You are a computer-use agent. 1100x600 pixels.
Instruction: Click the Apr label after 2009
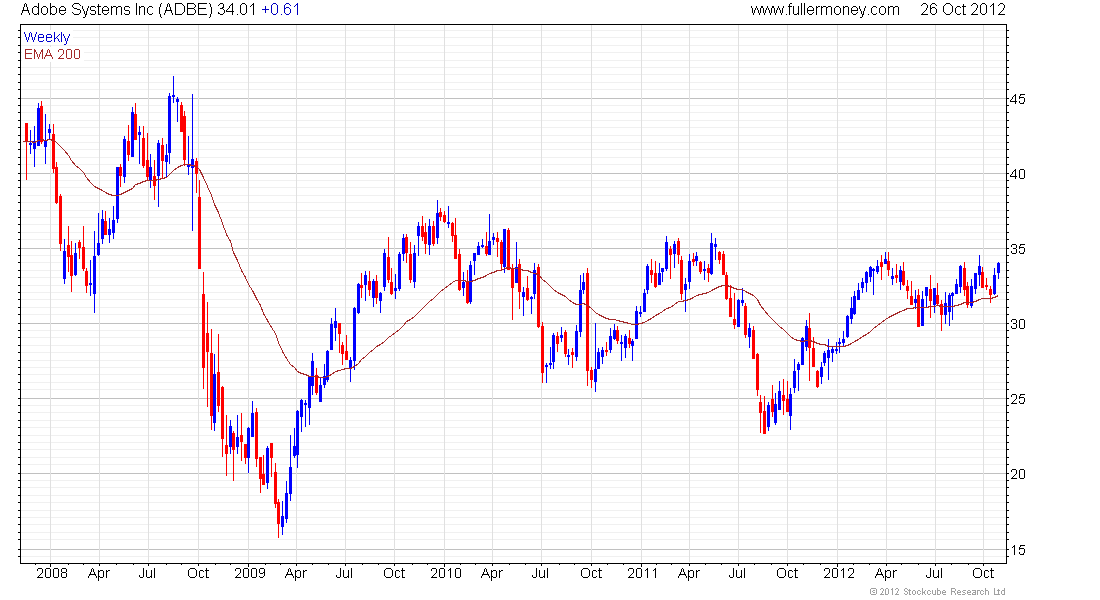[x=295, y=573]
